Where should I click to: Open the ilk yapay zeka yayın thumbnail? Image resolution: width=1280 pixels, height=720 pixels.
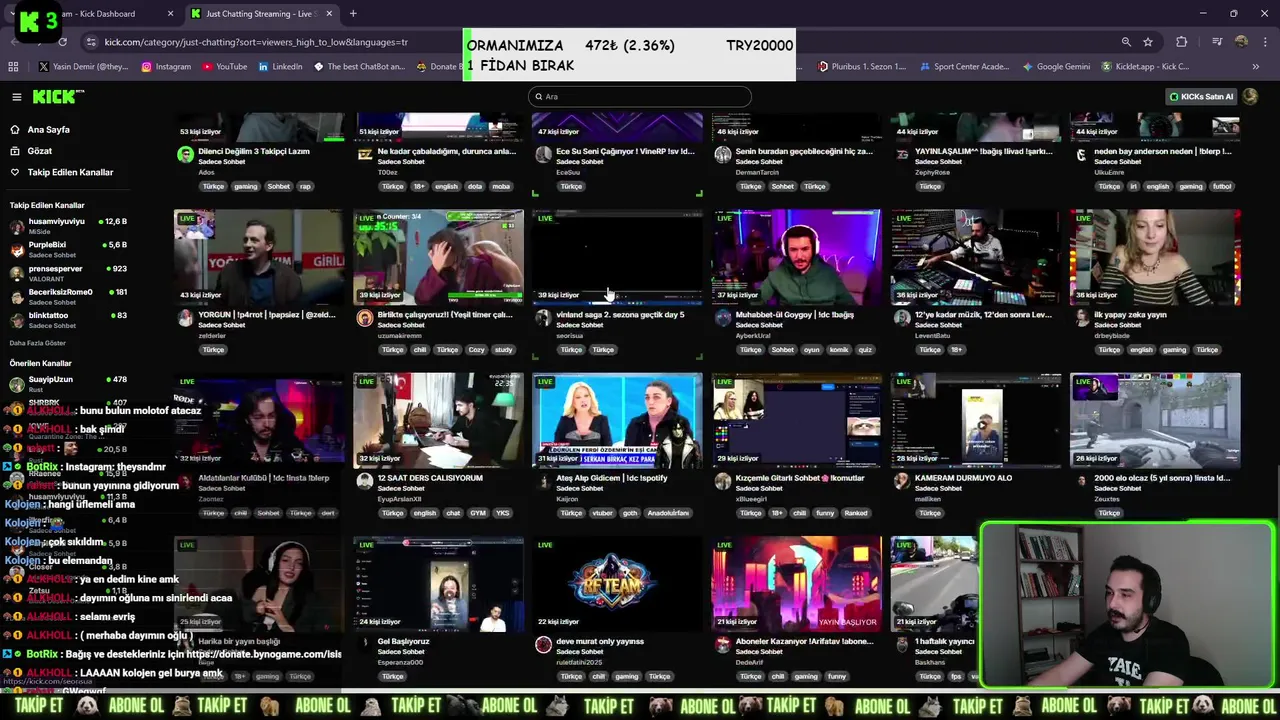pos(1155,257)
